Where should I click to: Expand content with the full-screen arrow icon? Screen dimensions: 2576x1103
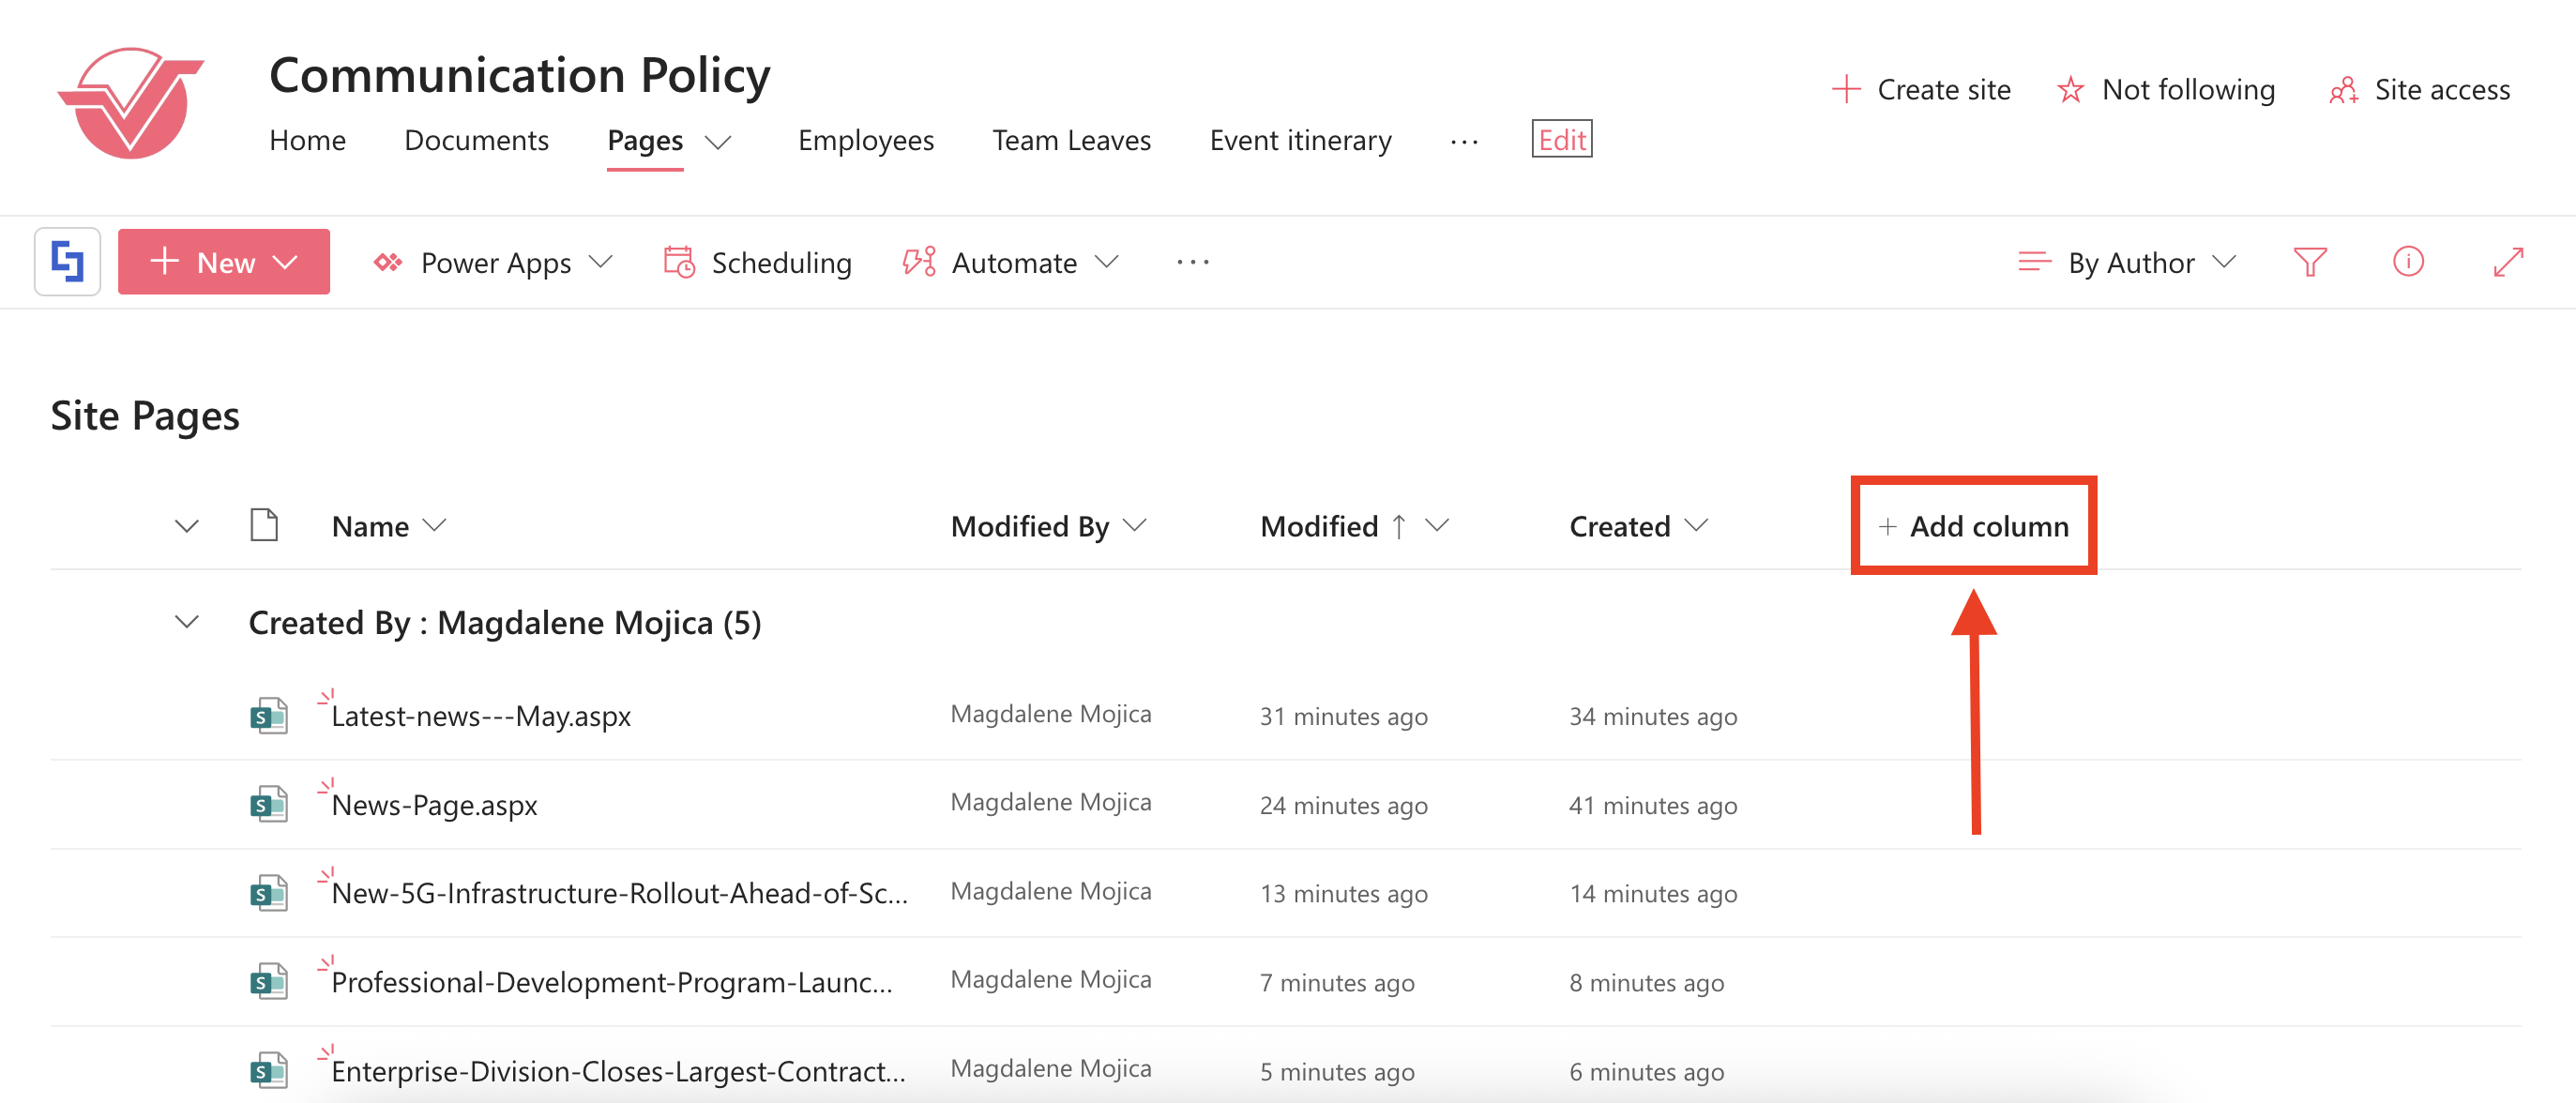[x=2507, y=262]
